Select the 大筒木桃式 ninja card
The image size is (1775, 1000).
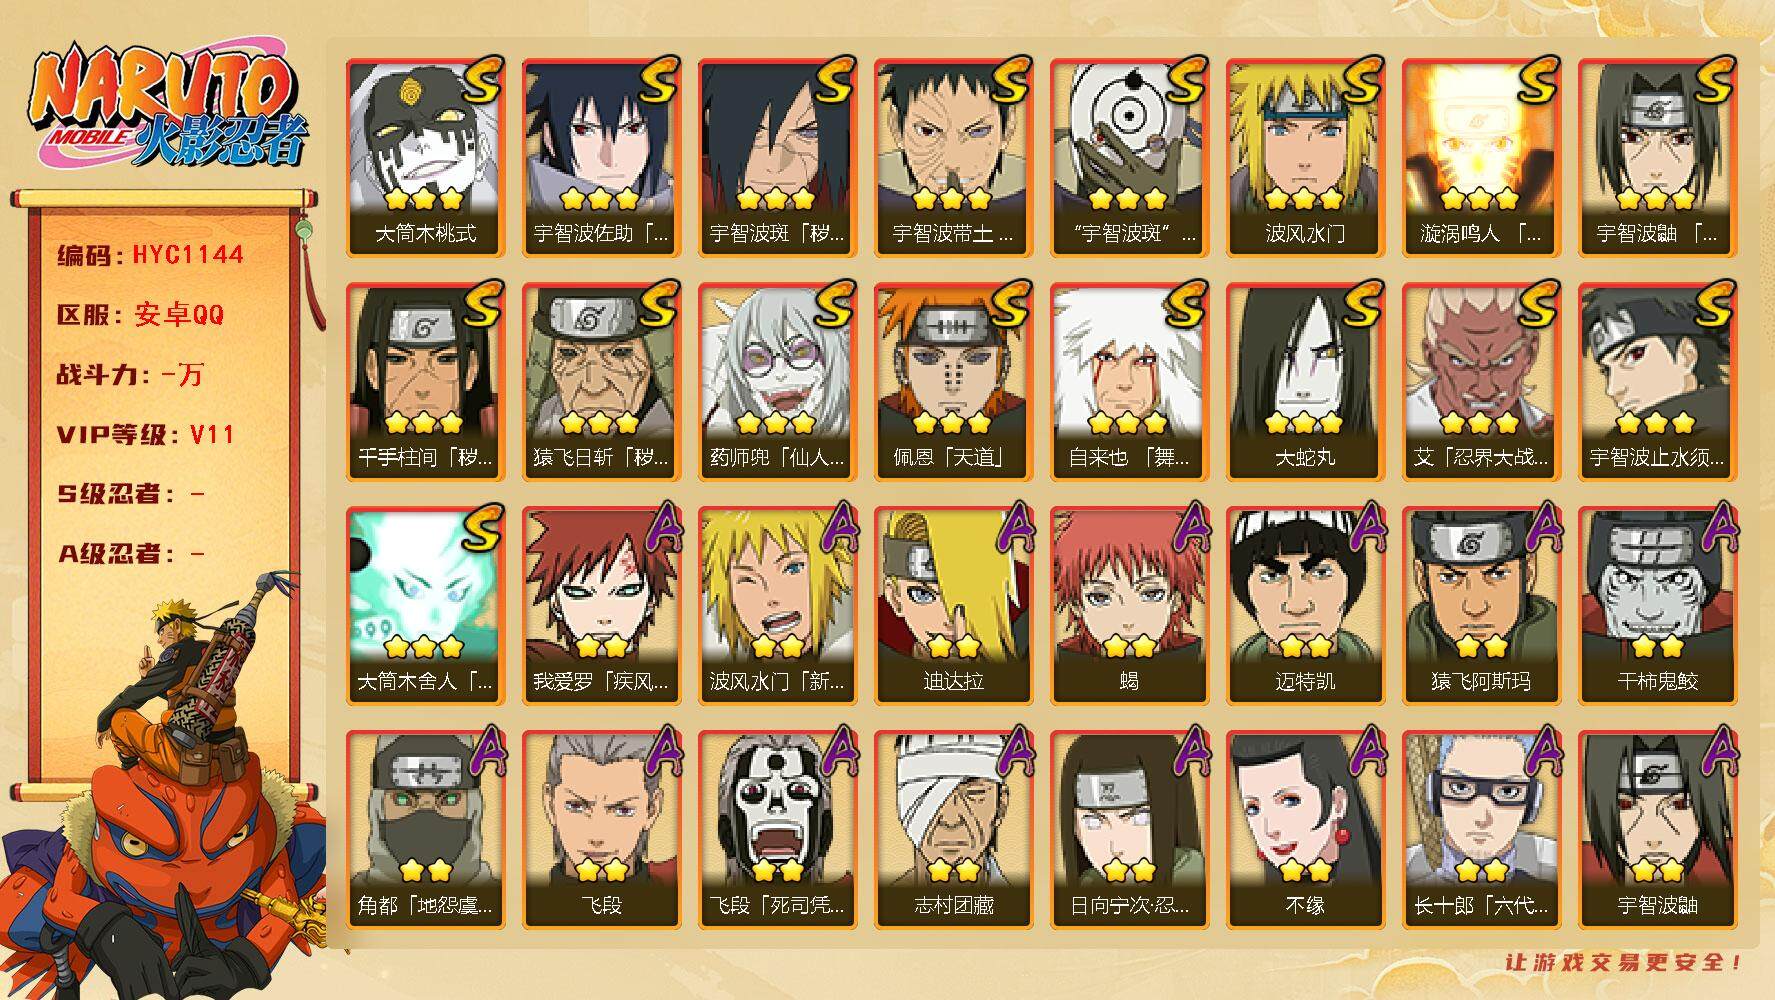pyautogui.click(x=426, y=158)
